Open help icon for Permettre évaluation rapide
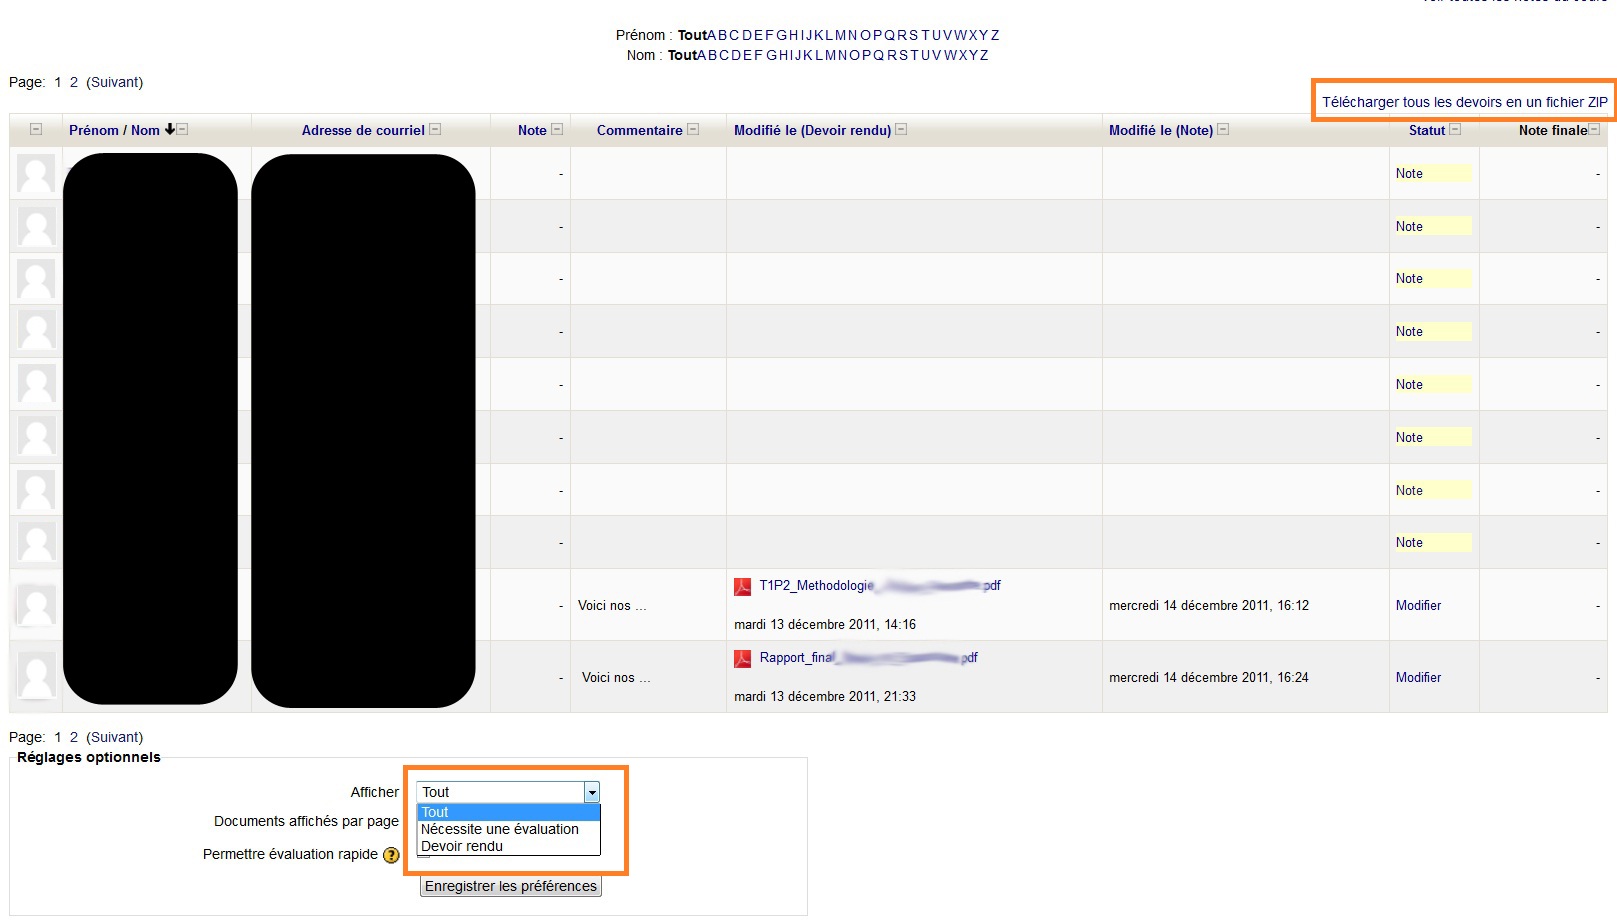Screen dimensions: 1617x923 (391, 855)
